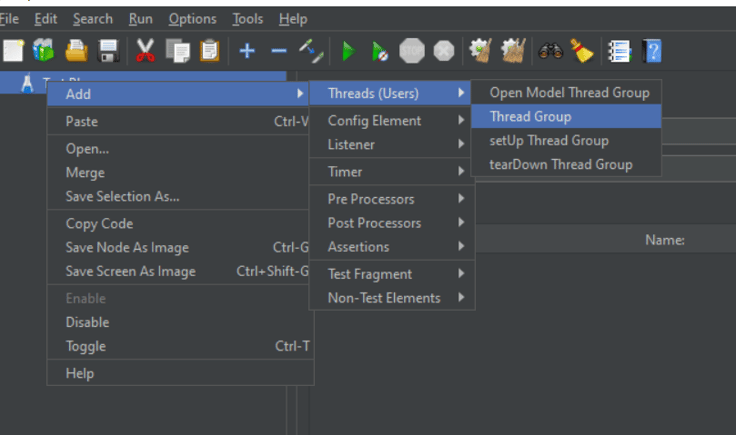Click the Cut scissors icon
736x435 pixels.
(x=146, y=50)
